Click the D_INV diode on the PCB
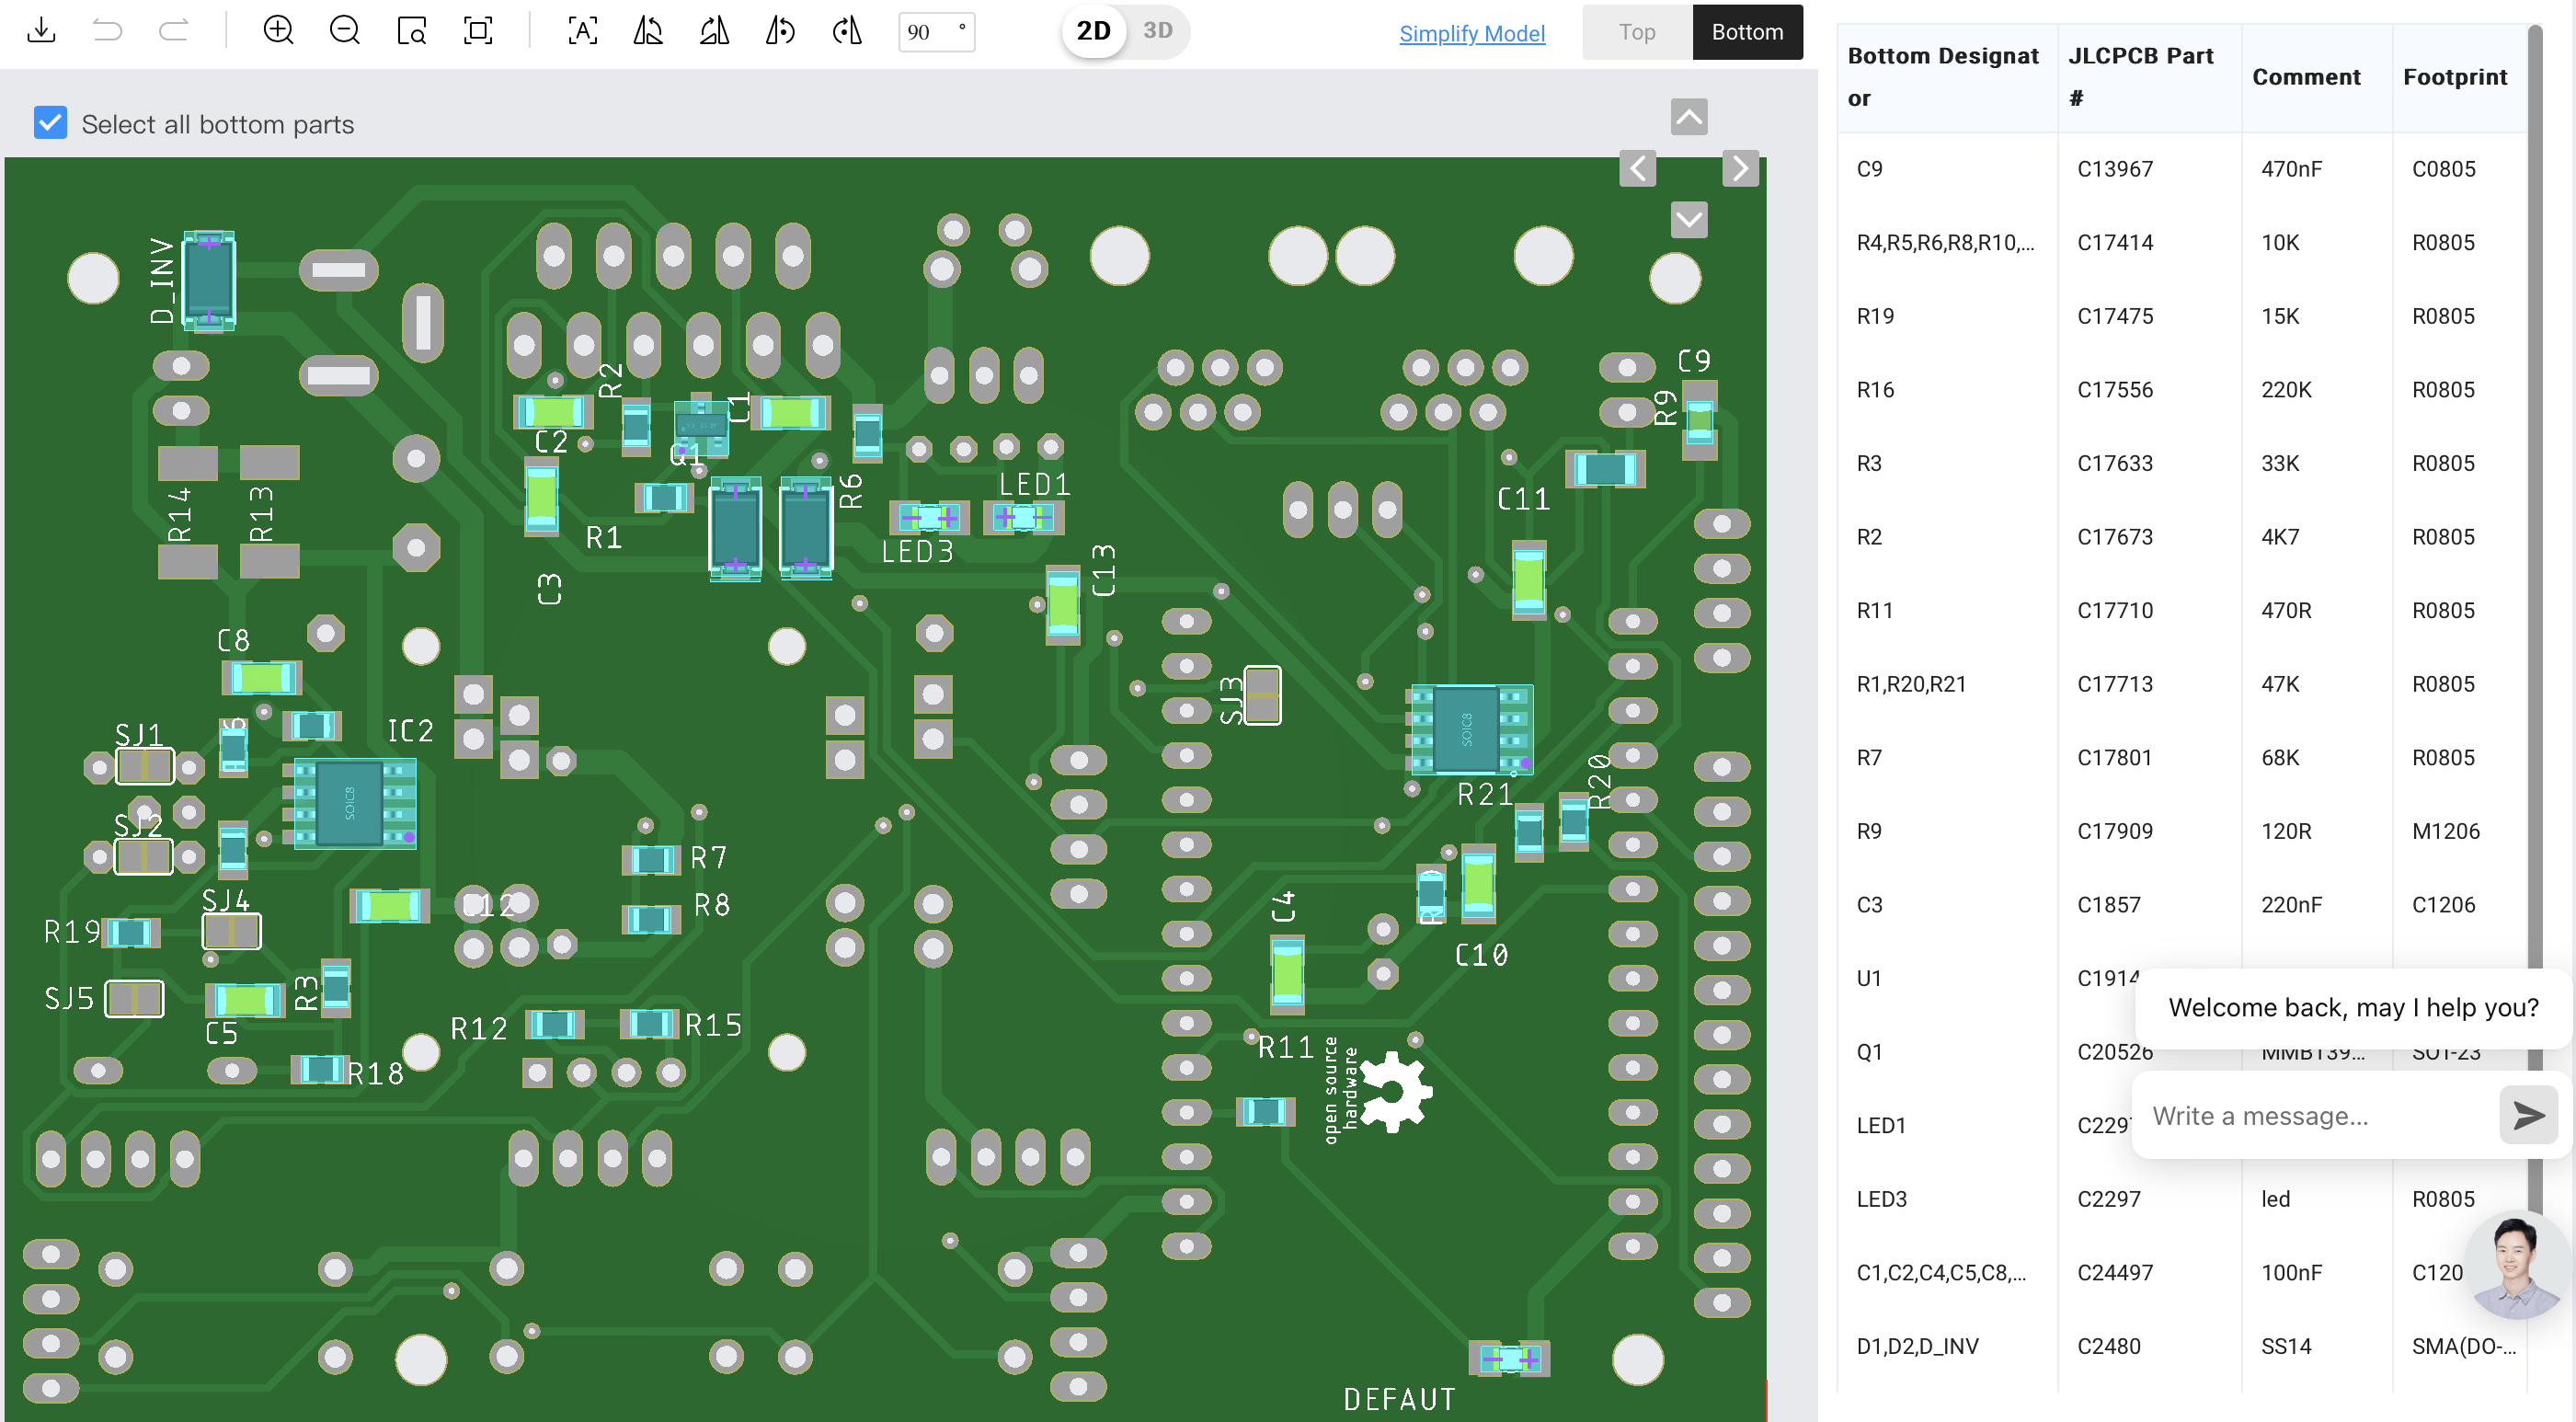2576x1422 pixels. [x=208, y=281]
